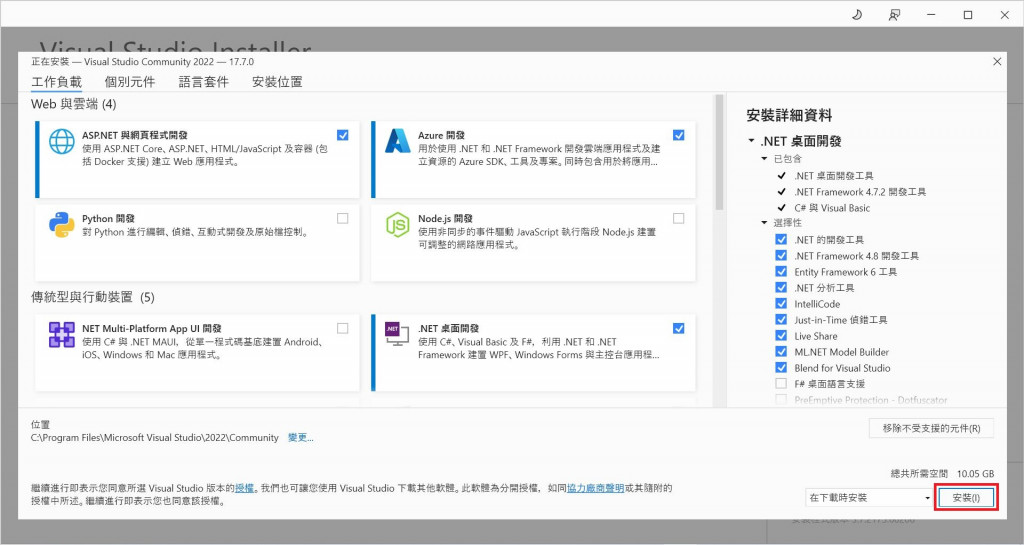Uncheck .NET 的開發工具 optional component
Image resolution: width=1024 pixels, height=545 pixels.
(781, 240)
